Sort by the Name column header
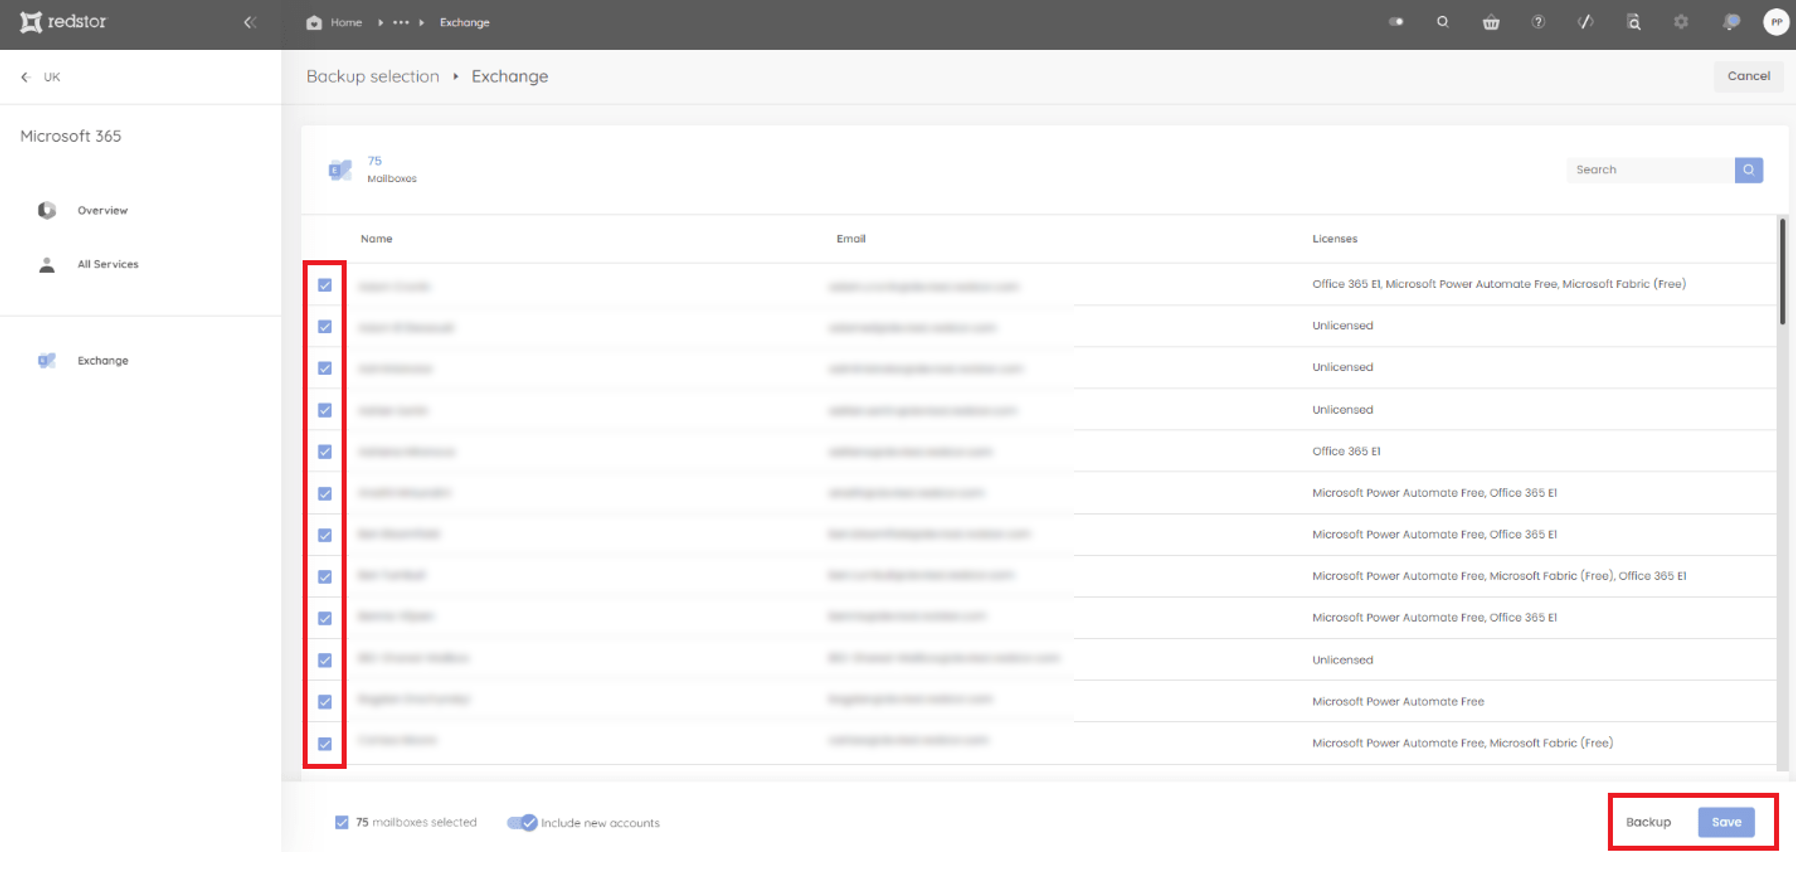 pos(376,239)
